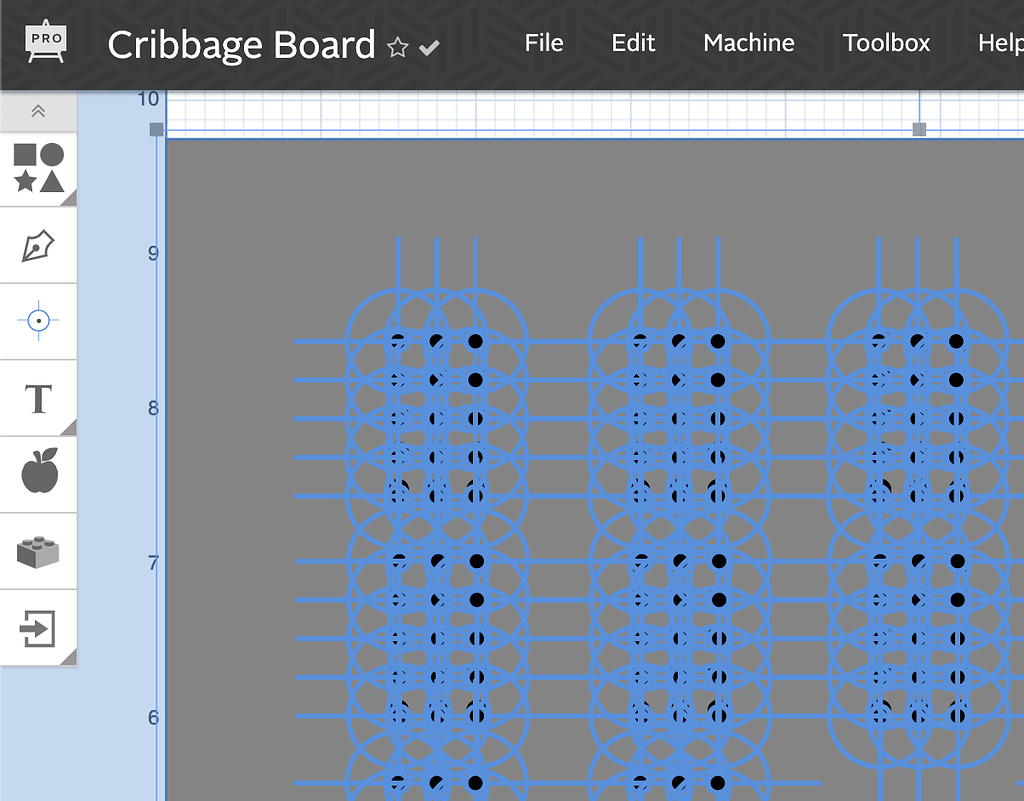
Task: Open the File menu
Action: [543, 43]
